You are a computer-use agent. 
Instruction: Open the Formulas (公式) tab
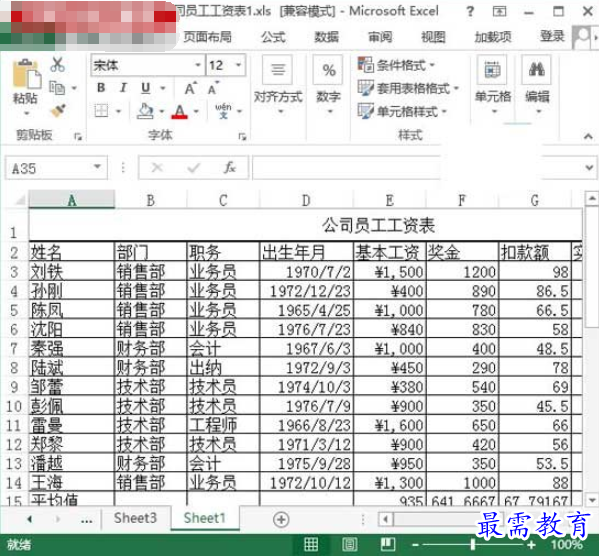273,37
